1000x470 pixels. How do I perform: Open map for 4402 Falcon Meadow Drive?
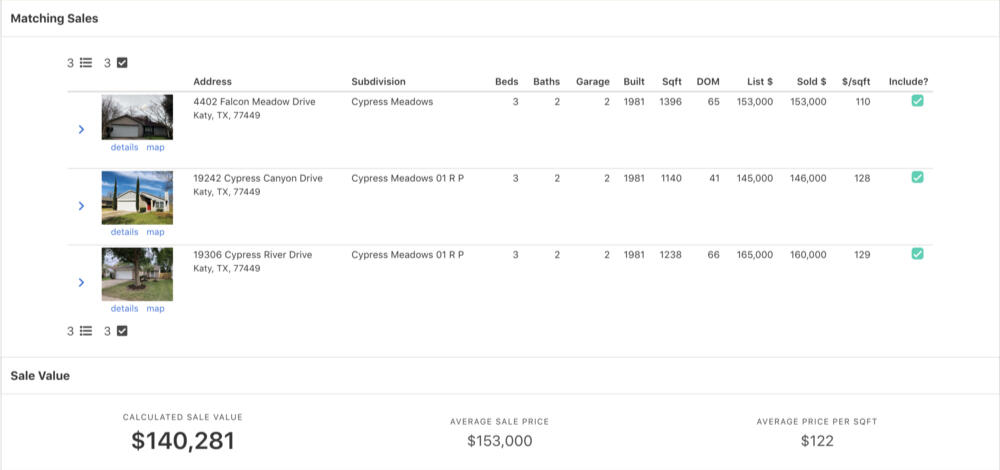coord(155,147)
